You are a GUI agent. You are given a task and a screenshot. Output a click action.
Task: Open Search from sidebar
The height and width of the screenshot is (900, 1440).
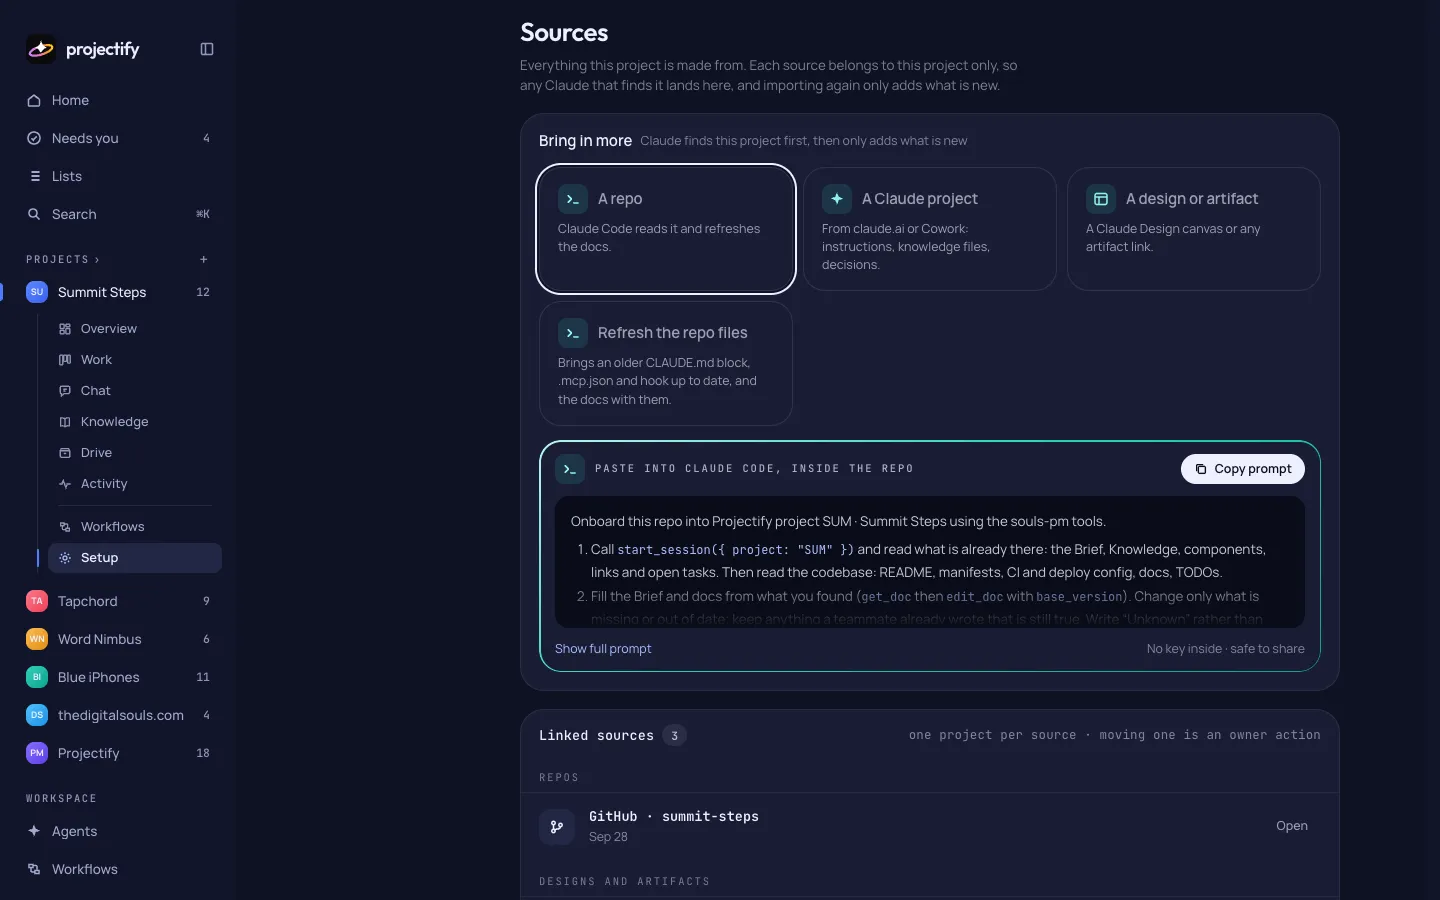pos(120,214)
